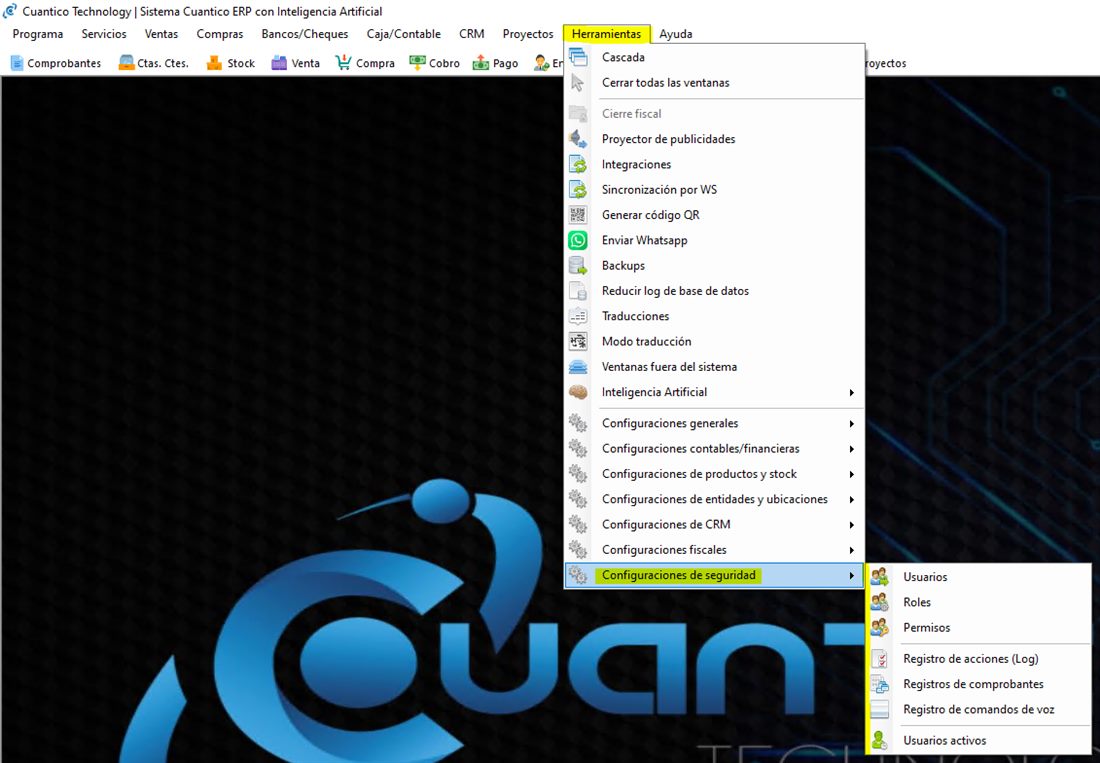Click the Comprobantes toolbar icon

17,63
